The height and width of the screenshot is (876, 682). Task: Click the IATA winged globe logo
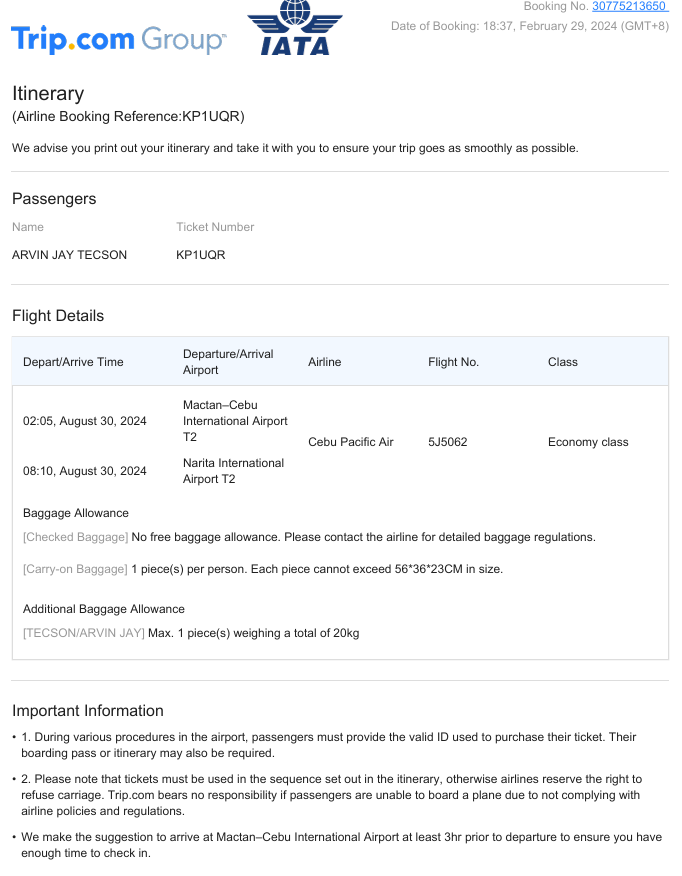point(294,28)
